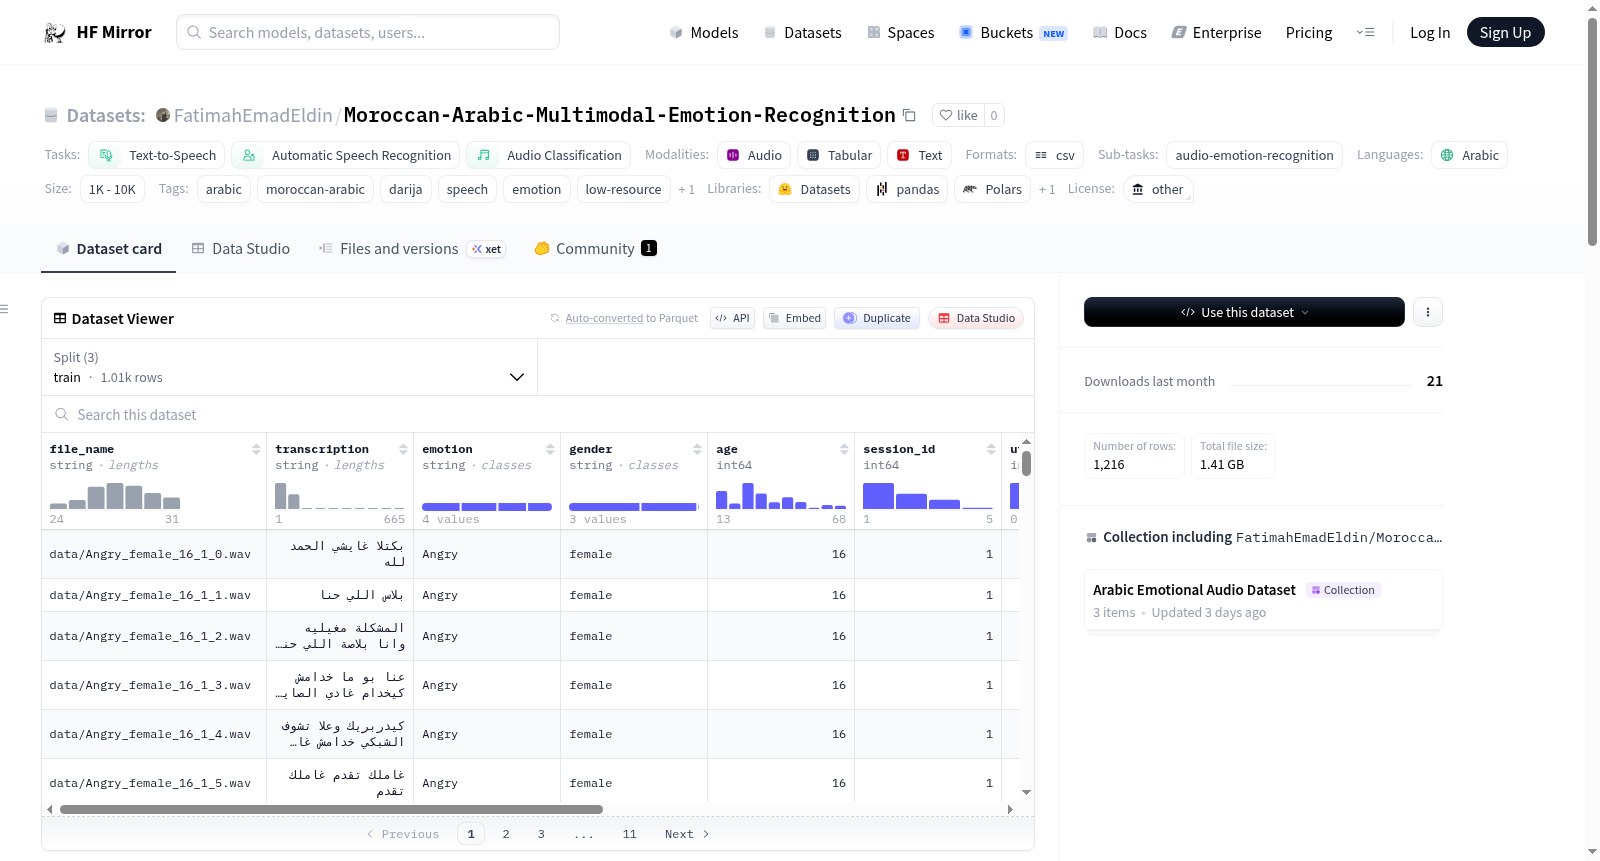The width and height of the screenshot is (1600, 861).
Task: Open the more navigation menu icon
Action: (x=1365, y=33)
